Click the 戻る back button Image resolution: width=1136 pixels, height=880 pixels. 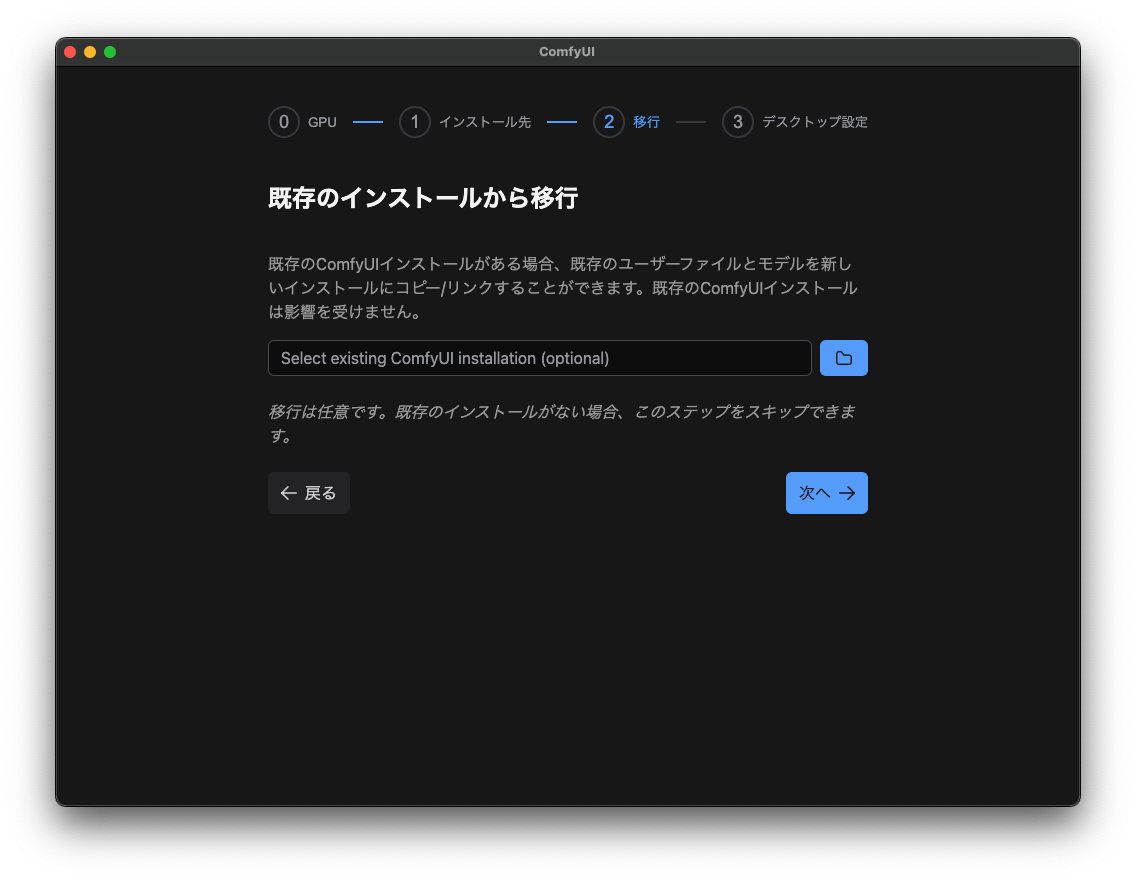(308, 492)
